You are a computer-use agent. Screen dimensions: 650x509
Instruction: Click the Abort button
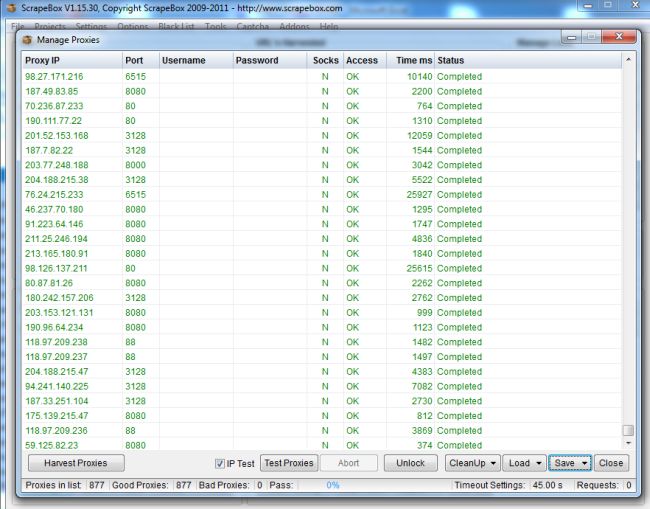point(349,463)
